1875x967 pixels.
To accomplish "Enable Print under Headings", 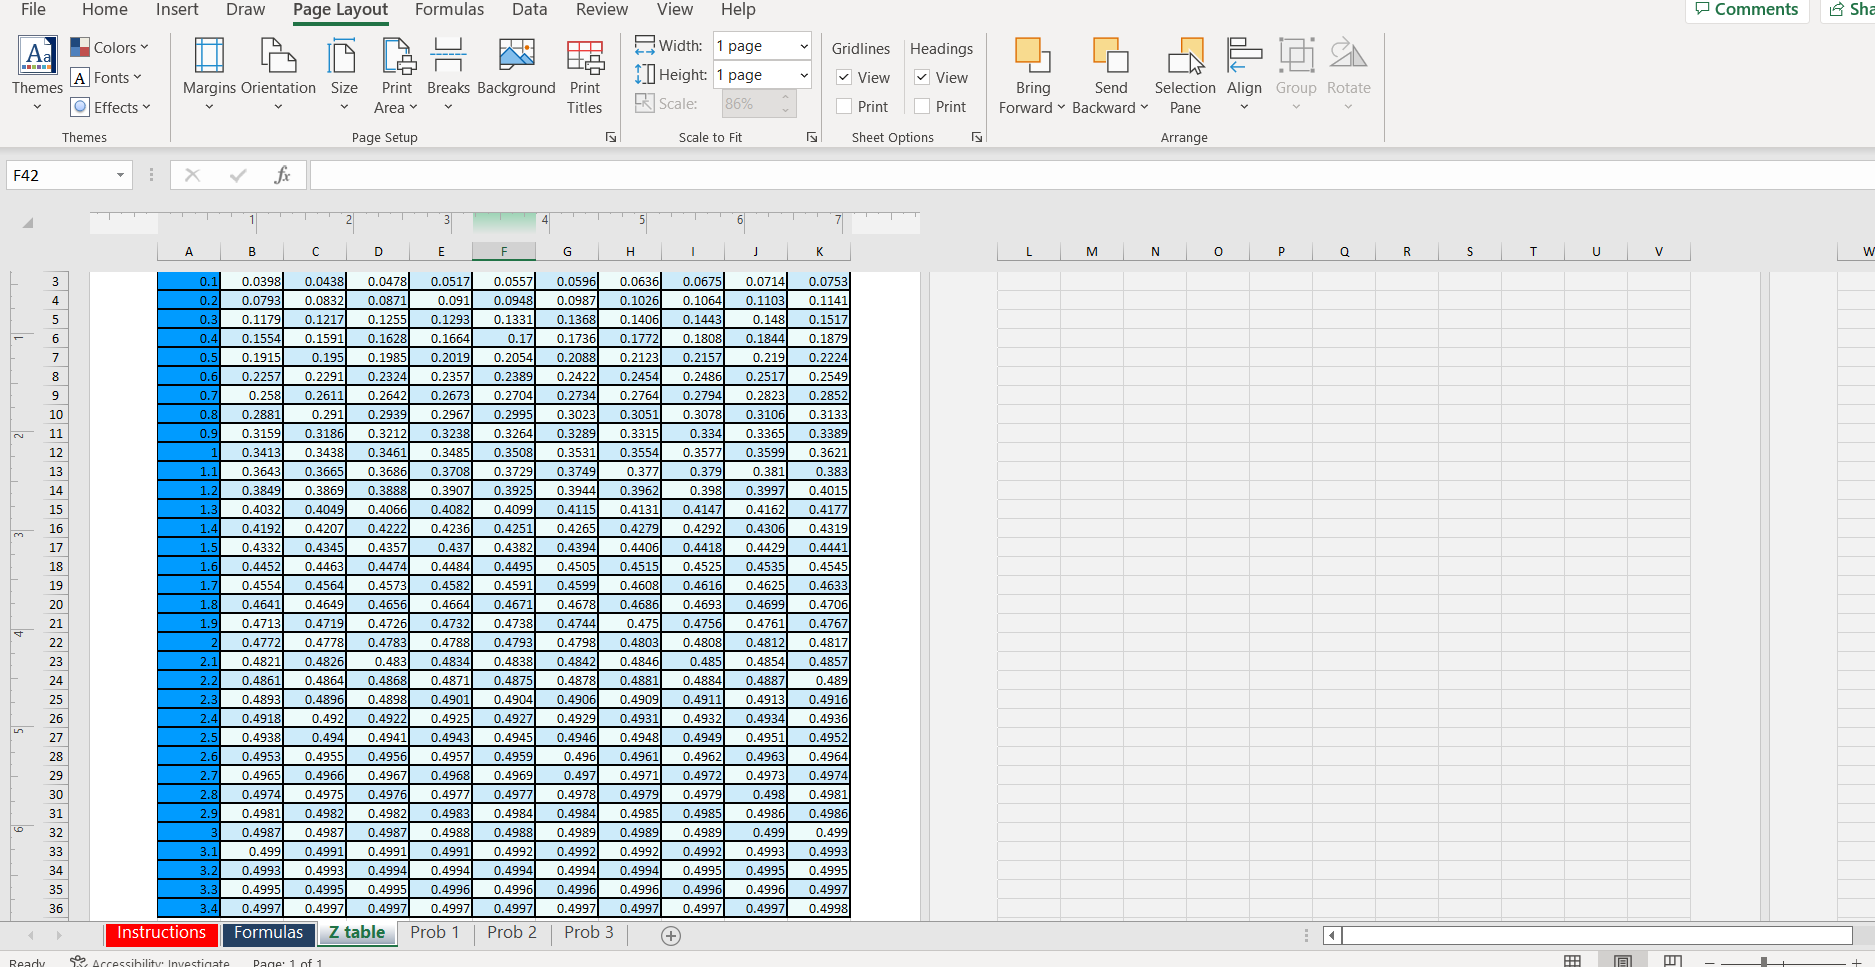I will pos(921,106).
